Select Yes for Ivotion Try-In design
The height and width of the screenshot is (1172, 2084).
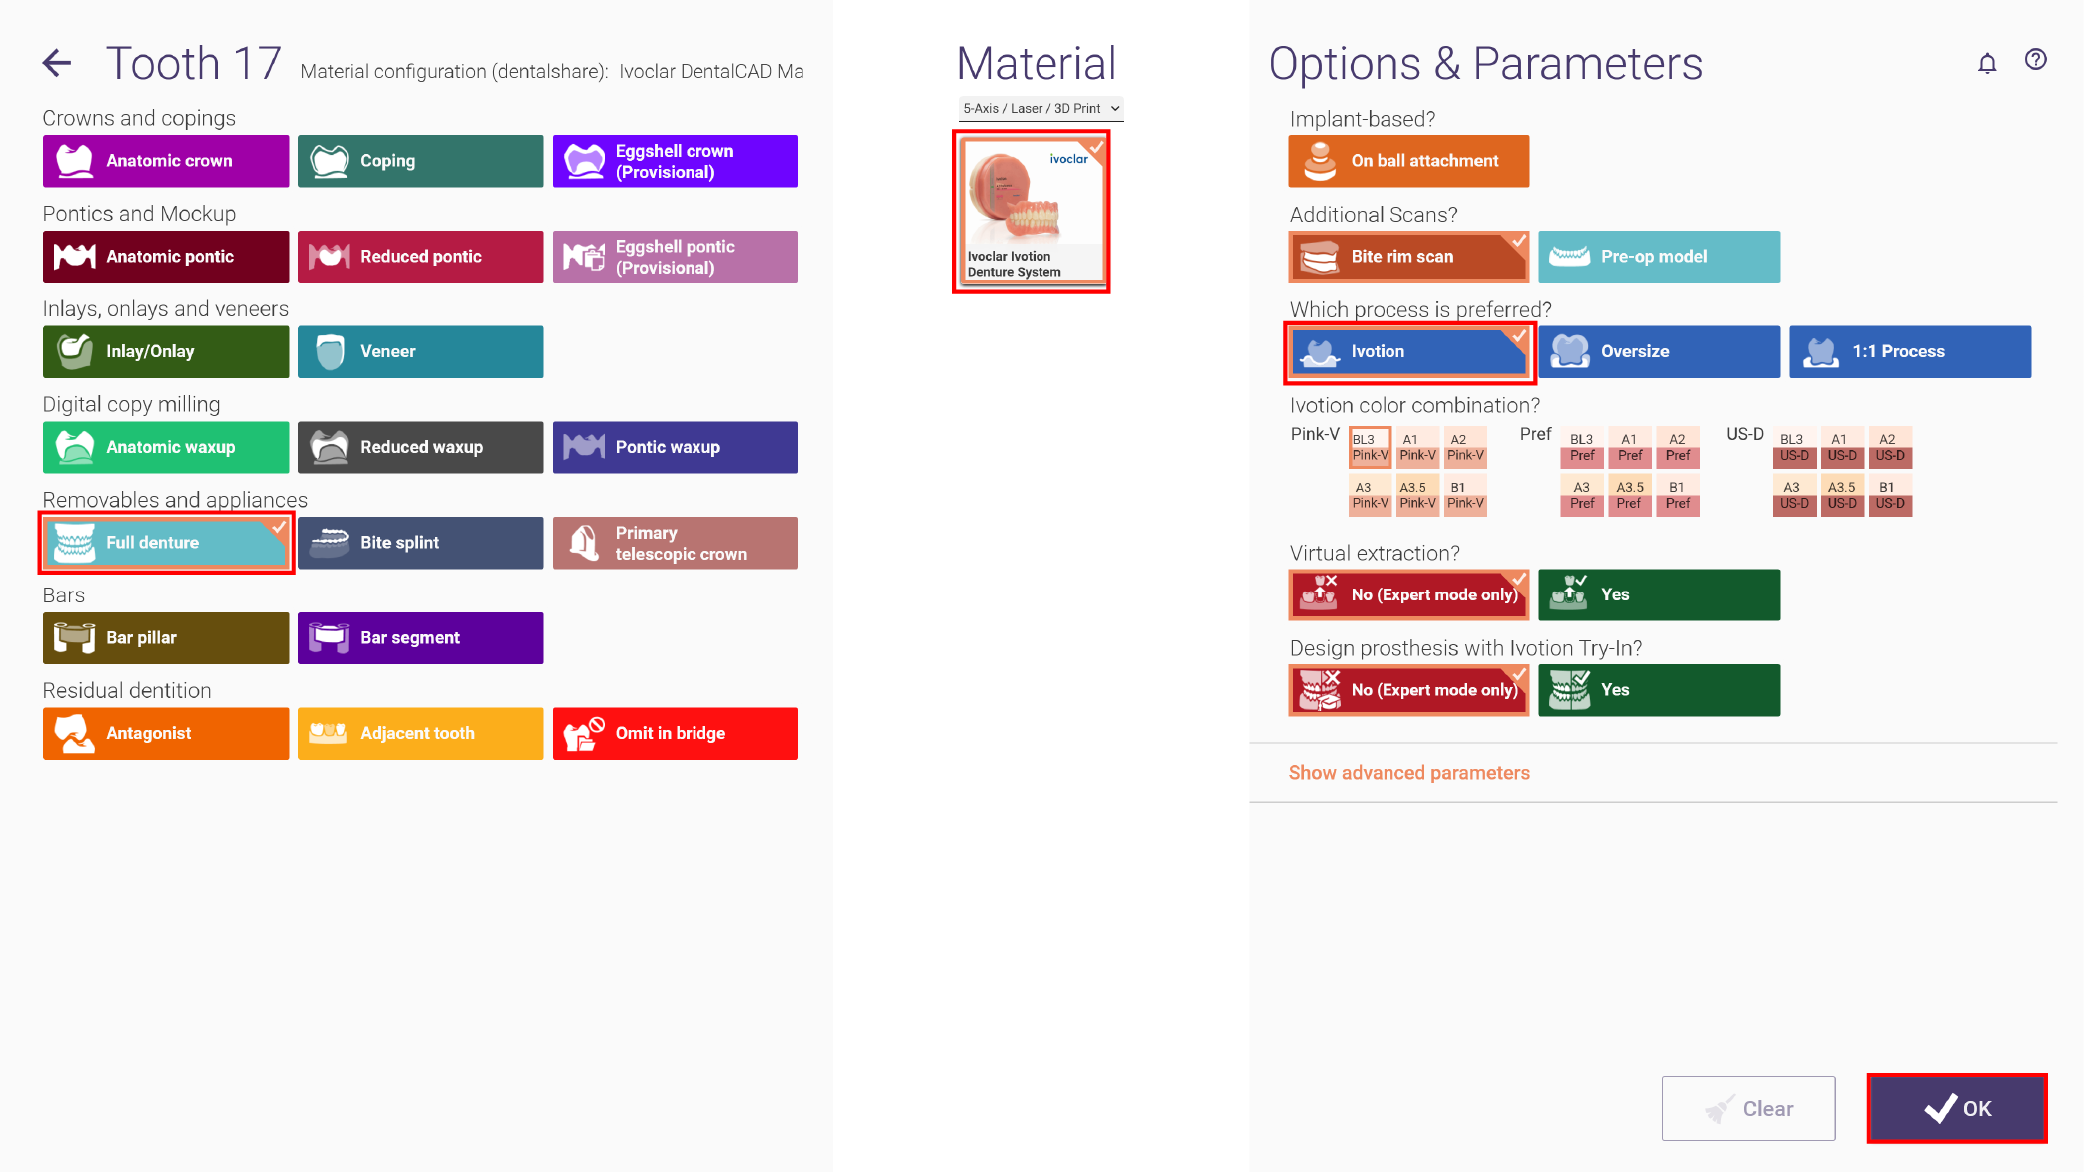coord(1659,690)
